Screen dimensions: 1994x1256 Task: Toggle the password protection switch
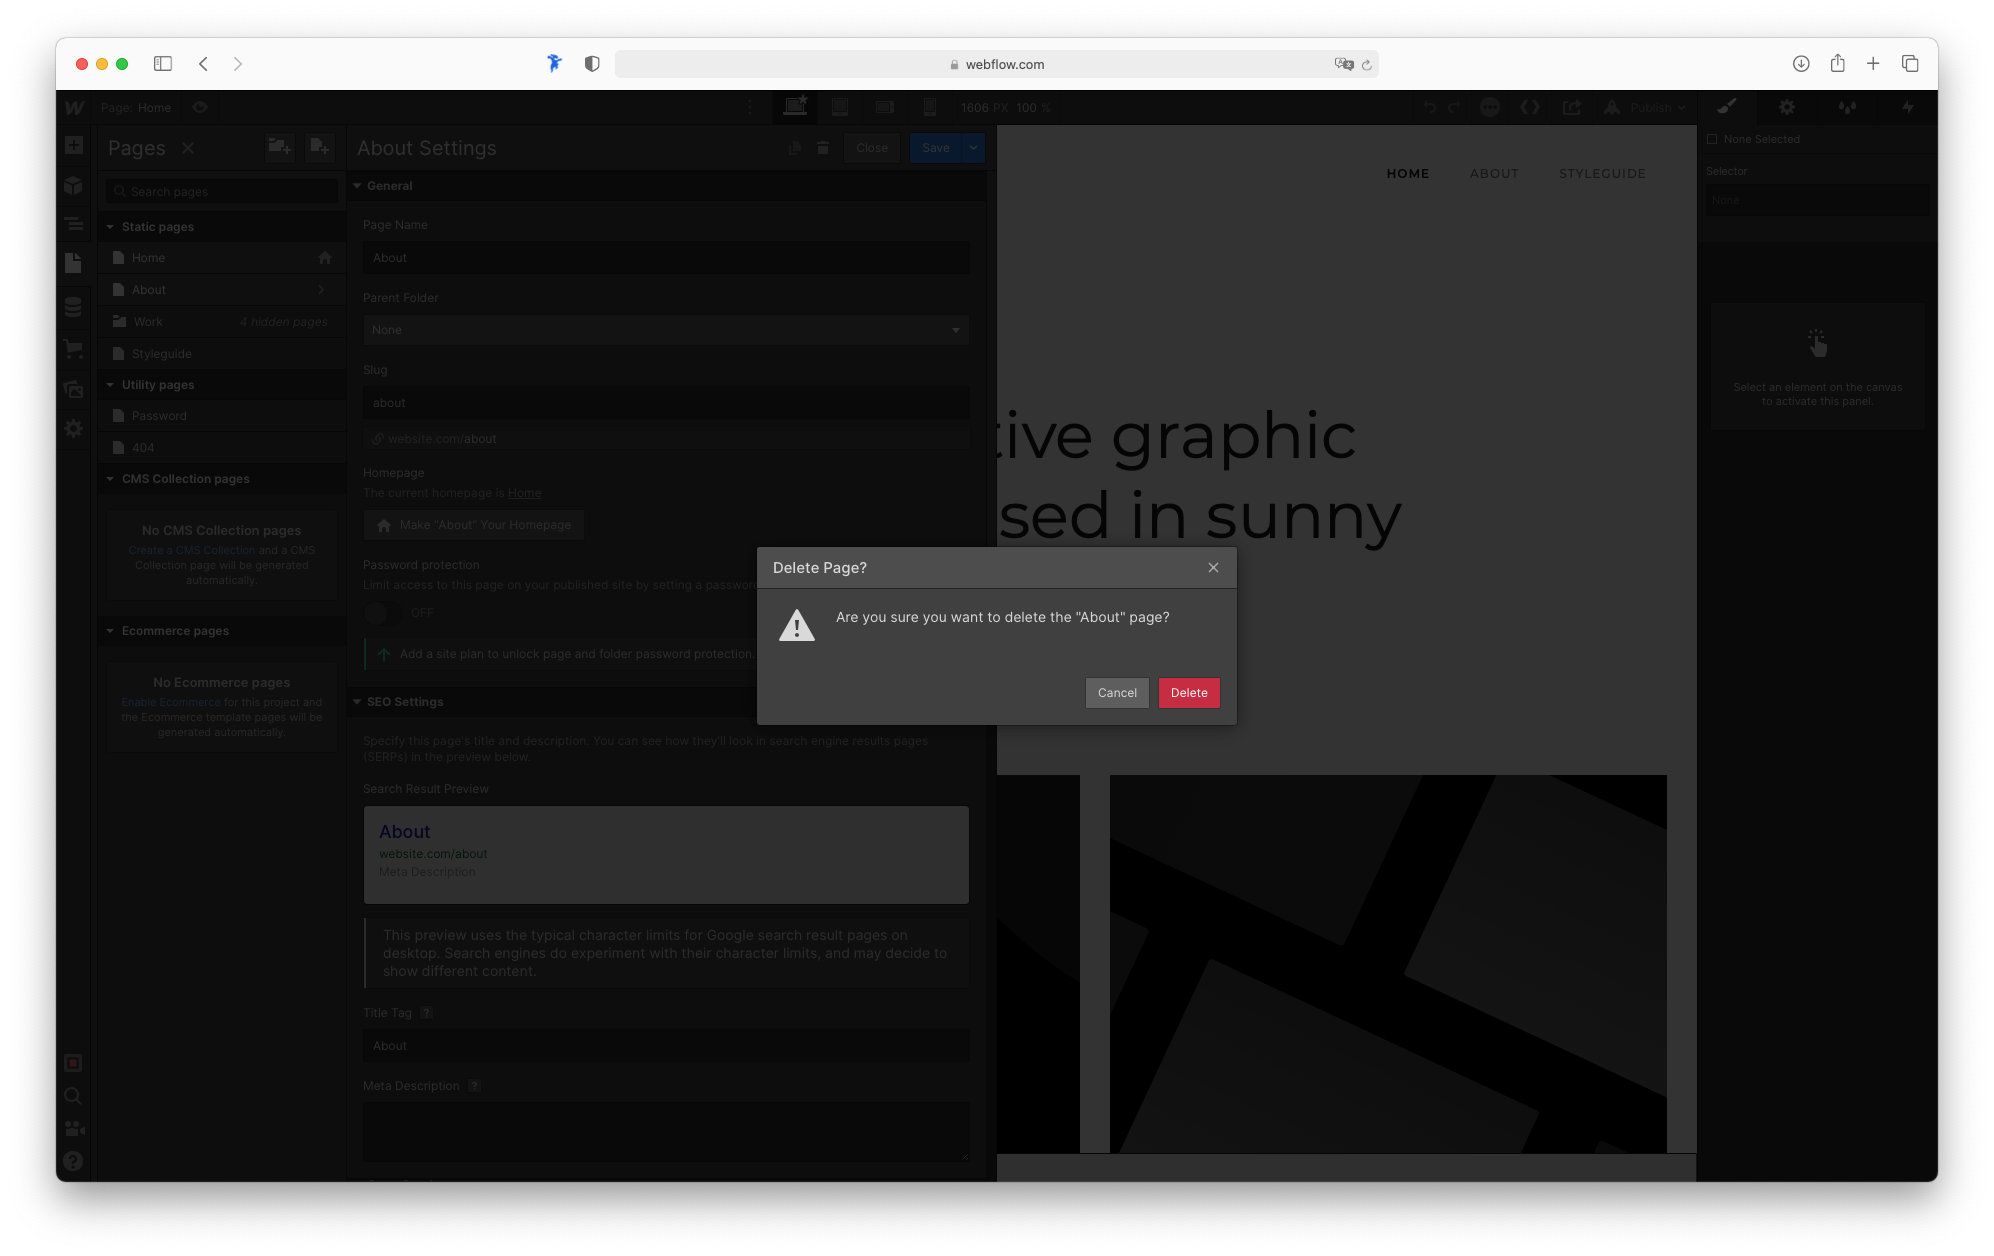point(378,613)
